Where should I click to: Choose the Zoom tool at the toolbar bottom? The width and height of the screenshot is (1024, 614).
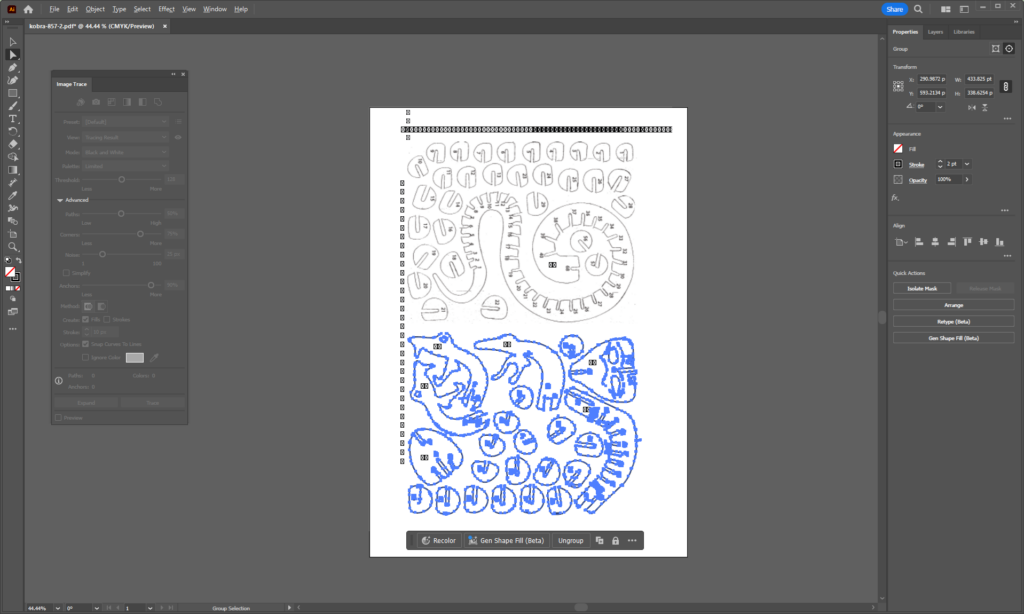[x=13, y=245]
